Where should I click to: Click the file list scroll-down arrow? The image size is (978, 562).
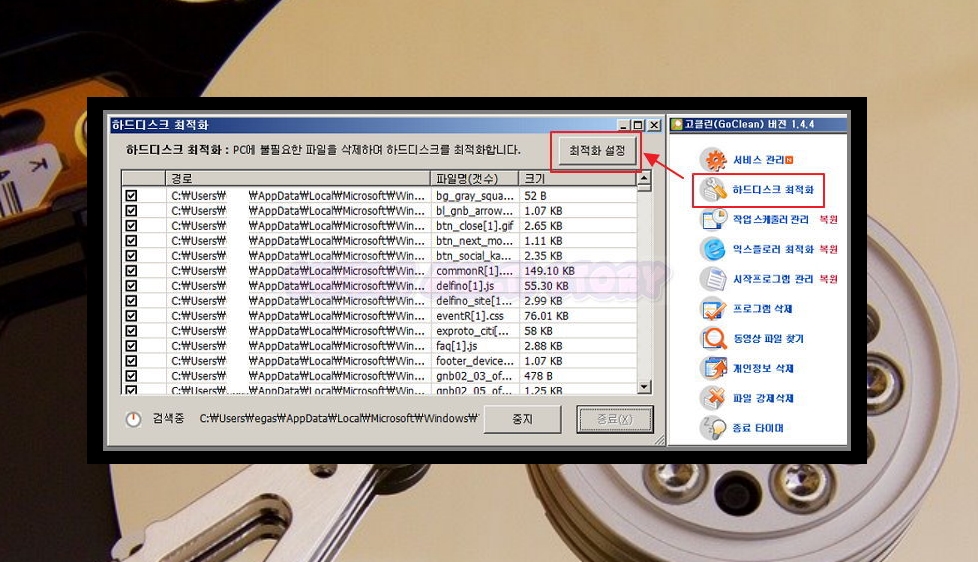click(x=644, y=387)
